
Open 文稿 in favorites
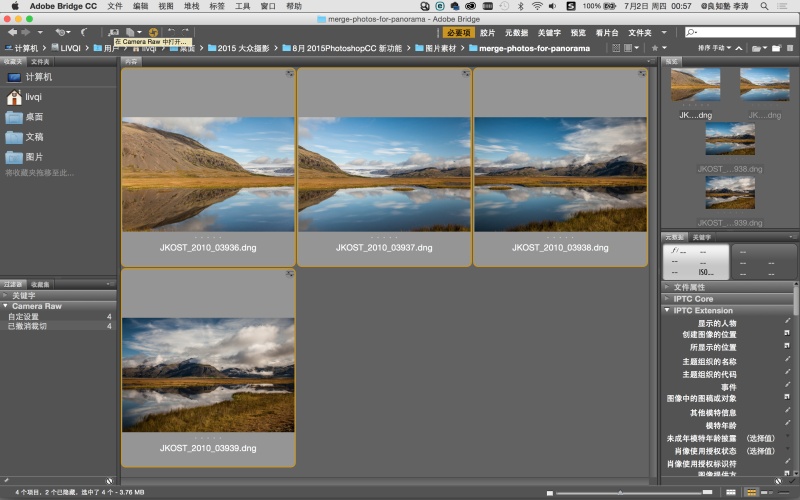(x=24, y=137)
